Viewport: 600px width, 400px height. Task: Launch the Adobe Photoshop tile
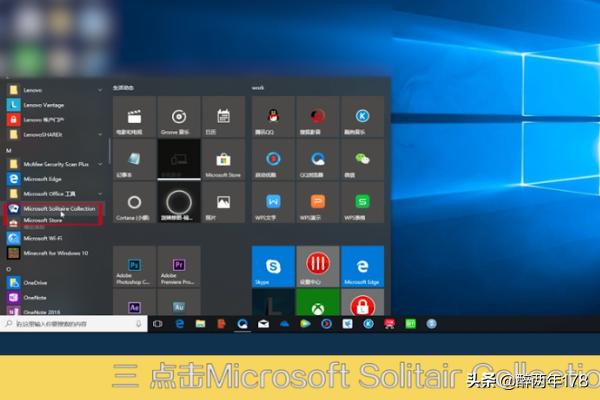134,266
